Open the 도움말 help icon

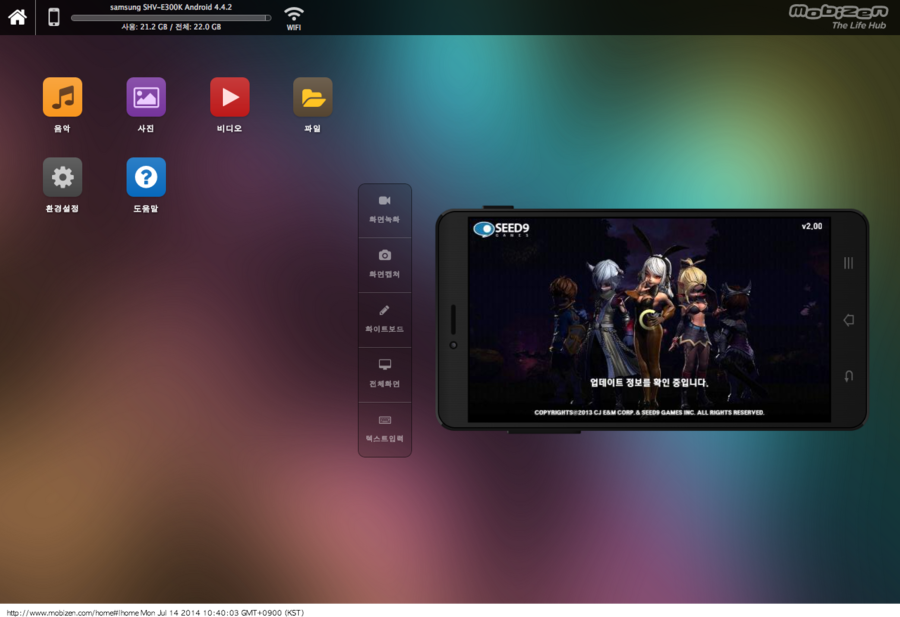146,177
